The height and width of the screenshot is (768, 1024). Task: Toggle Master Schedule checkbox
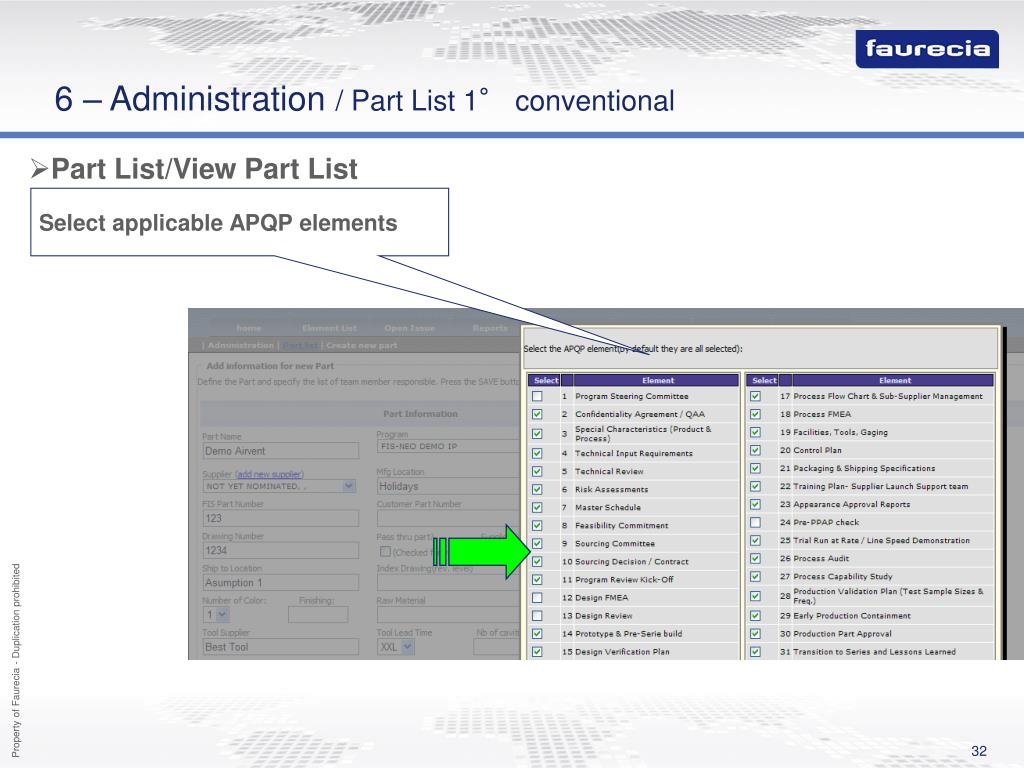pyautogui.click(x=537, y=507)
